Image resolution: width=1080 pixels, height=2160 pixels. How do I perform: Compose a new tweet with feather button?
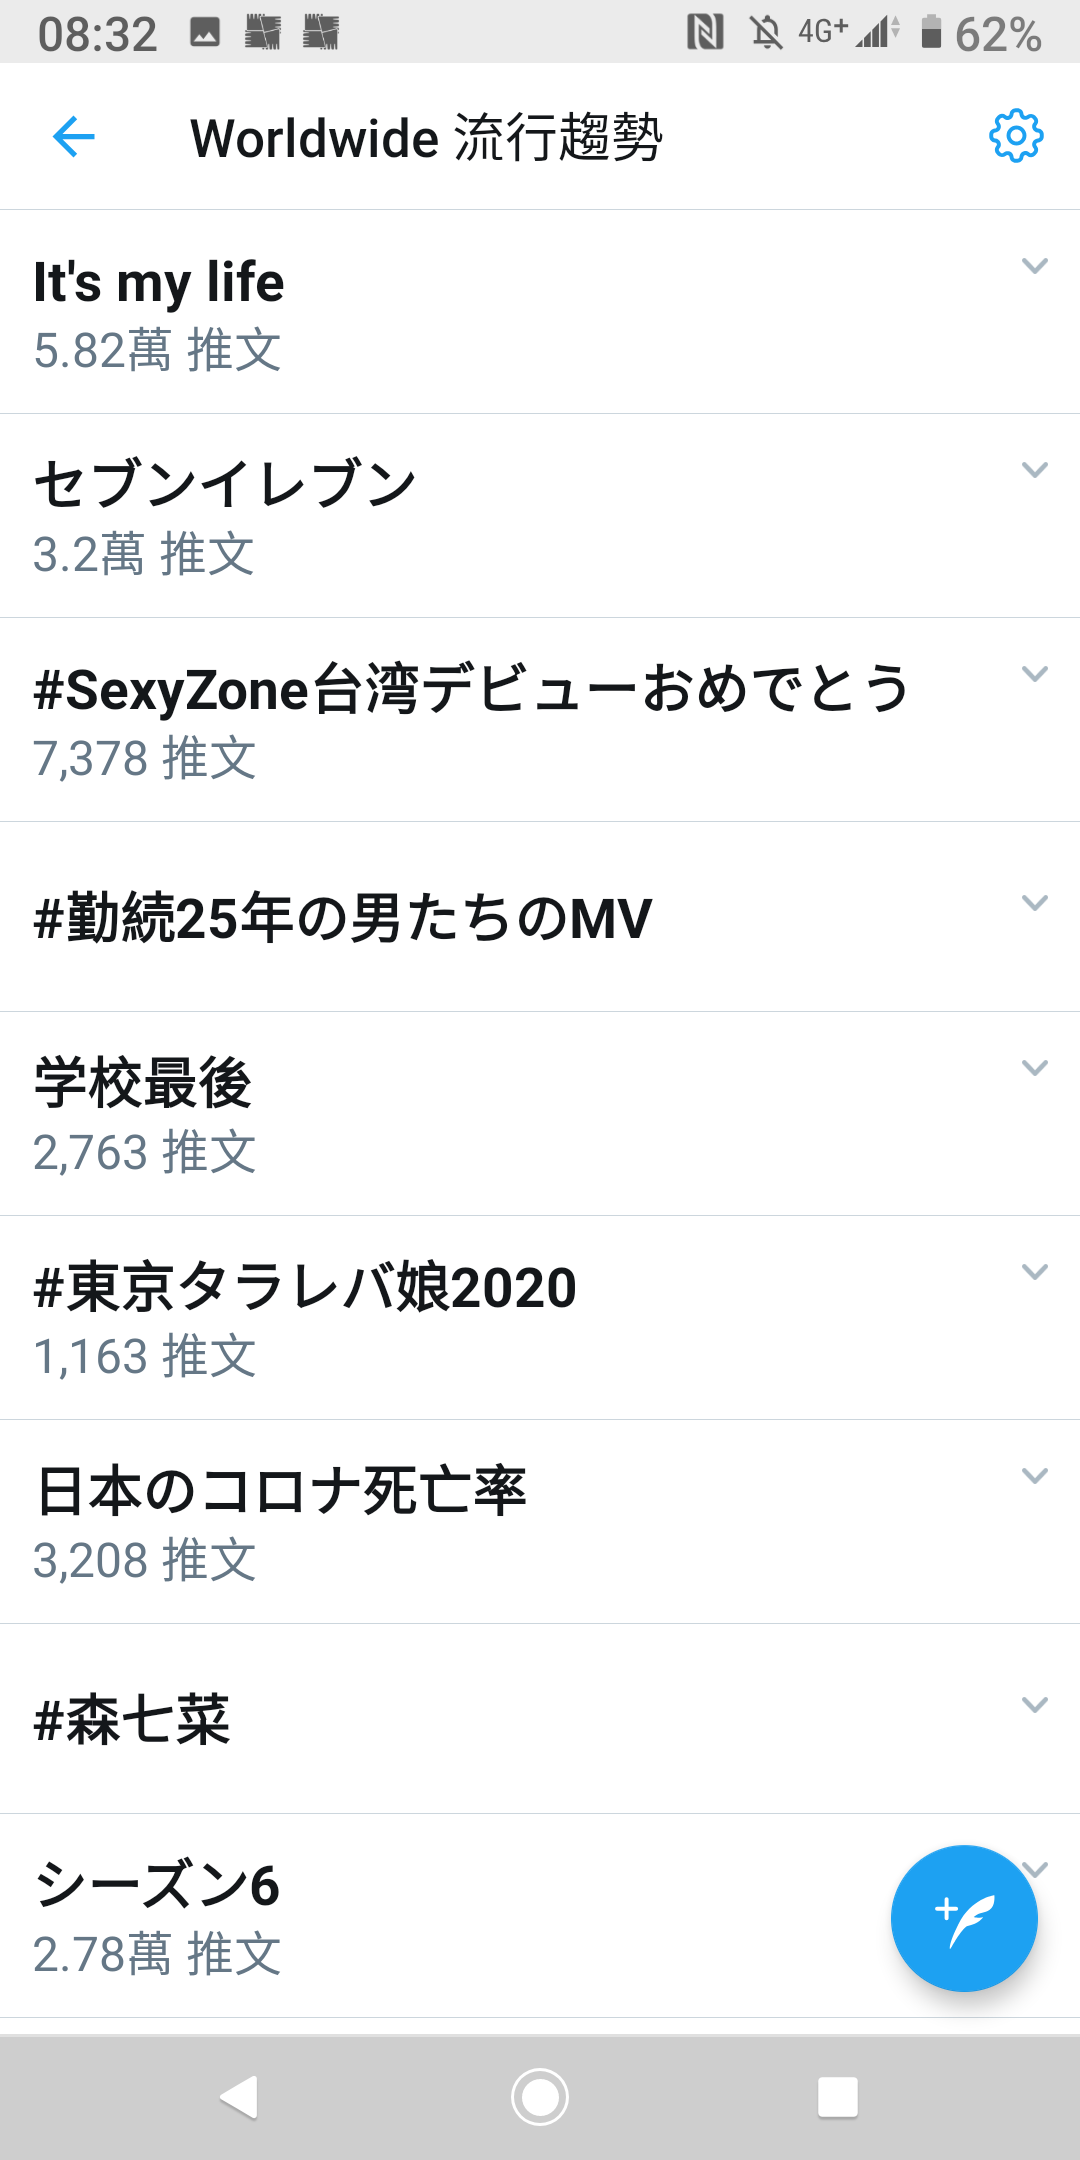pyautogui.click(x=964, y=1918)
